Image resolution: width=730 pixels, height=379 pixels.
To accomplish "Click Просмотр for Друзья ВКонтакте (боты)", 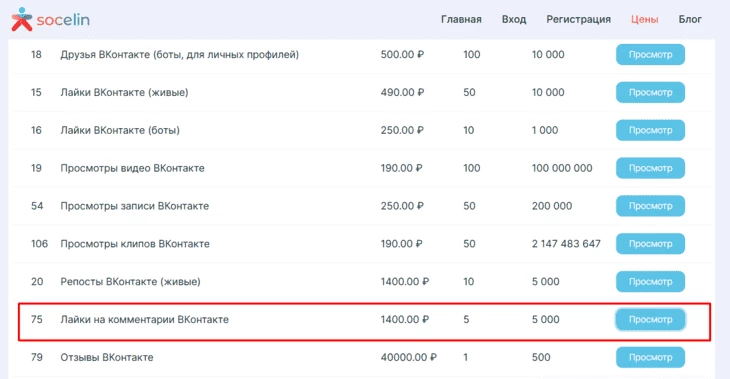I will [650, 54].
